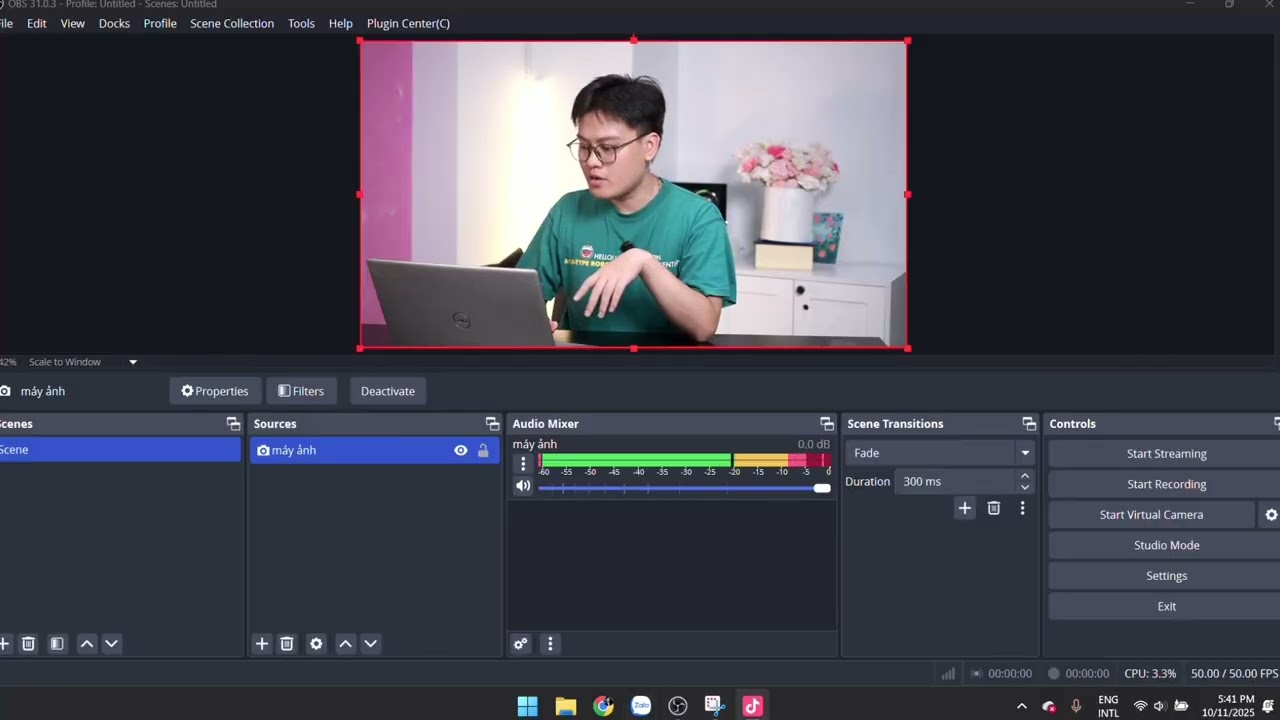
Task: Deactivate the máy ảnh source
Action: point(388,391)
